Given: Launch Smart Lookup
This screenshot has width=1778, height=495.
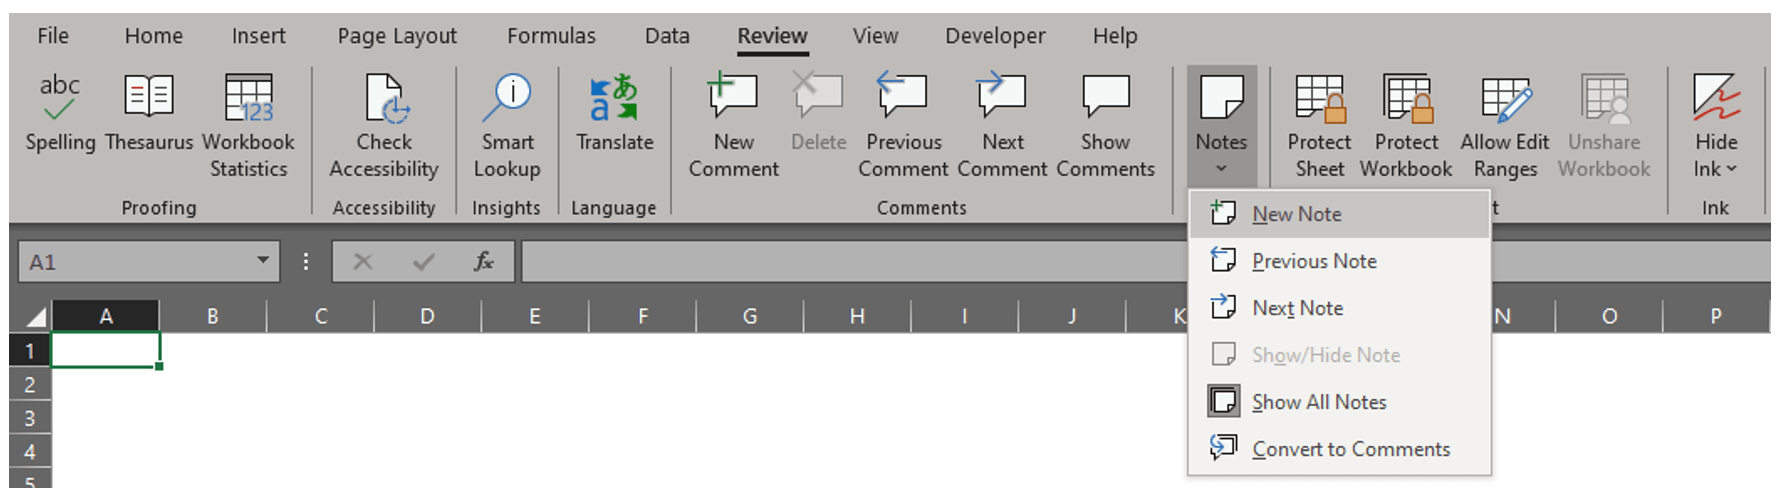Looking at the screenshot, I should (507, 124).
